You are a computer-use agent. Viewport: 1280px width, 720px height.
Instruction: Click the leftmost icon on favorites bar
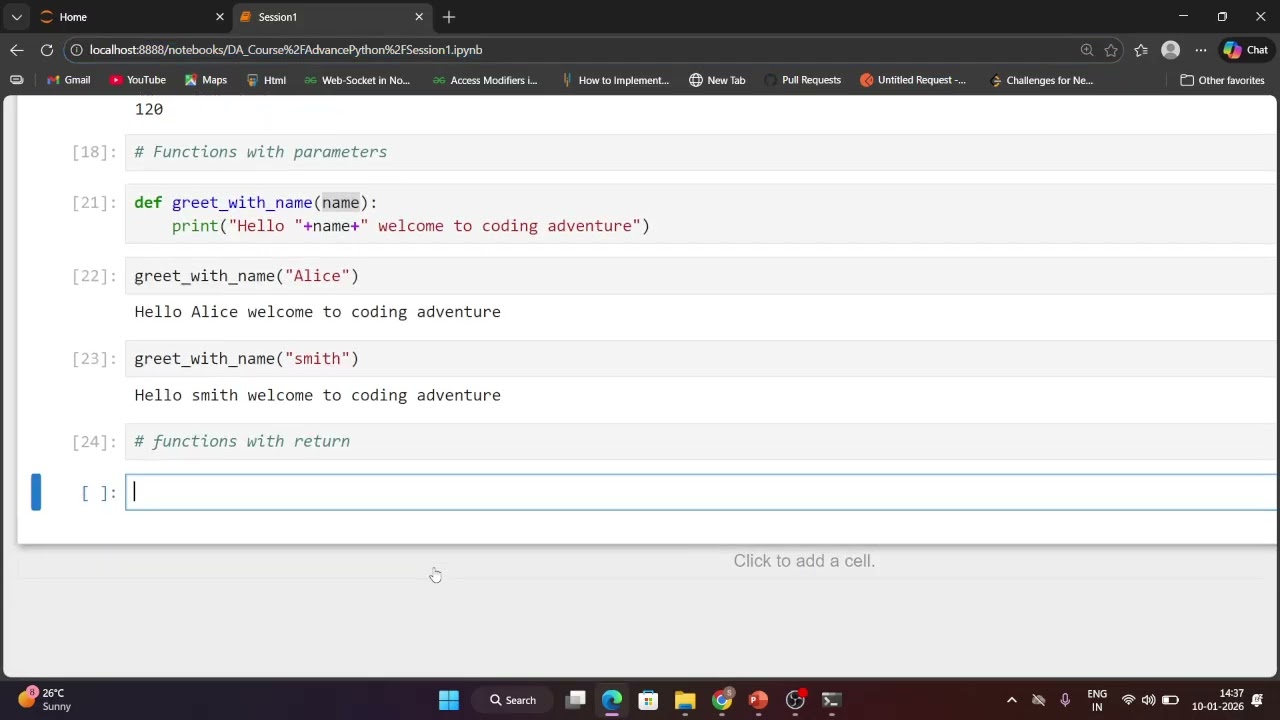(x=16, y=80)
